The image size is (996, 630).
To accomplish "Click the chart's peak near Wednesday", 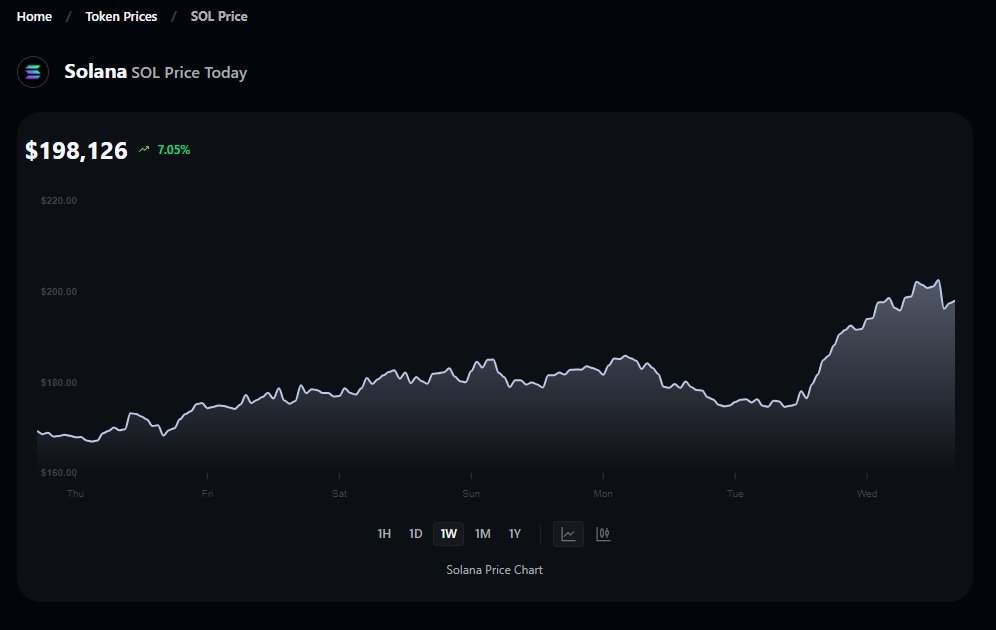I will pos(938,280).
